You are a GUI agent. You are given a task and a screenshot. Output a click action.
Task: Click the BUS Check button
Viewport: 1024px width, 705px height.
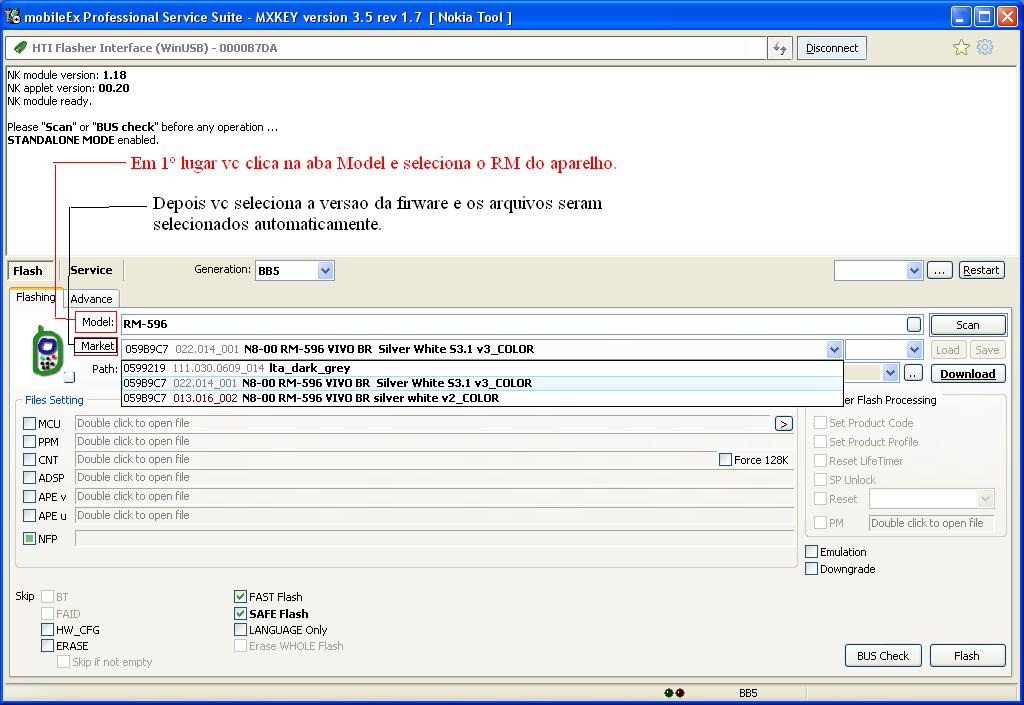(x=883, y=656)
